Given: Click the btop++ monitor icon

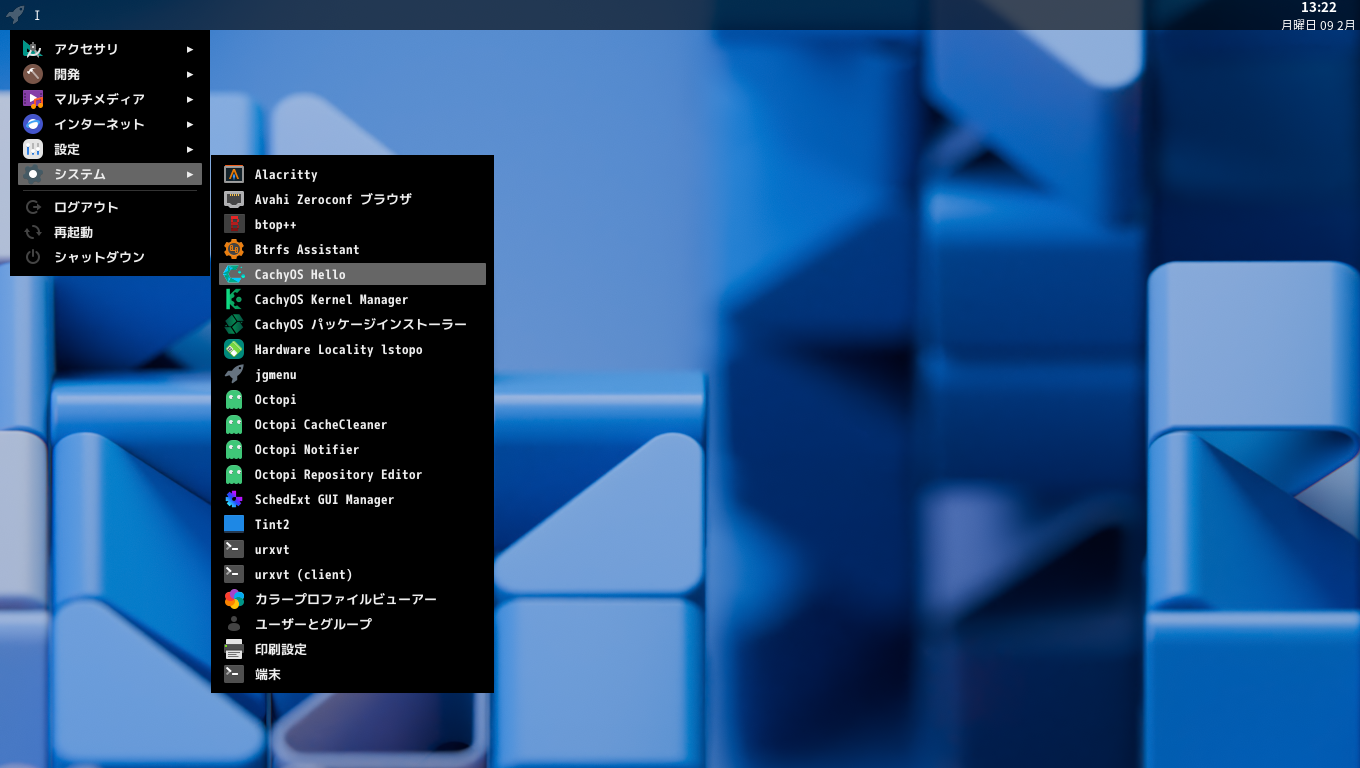Looking at the screenshot, I should click(x=234, y=224).
